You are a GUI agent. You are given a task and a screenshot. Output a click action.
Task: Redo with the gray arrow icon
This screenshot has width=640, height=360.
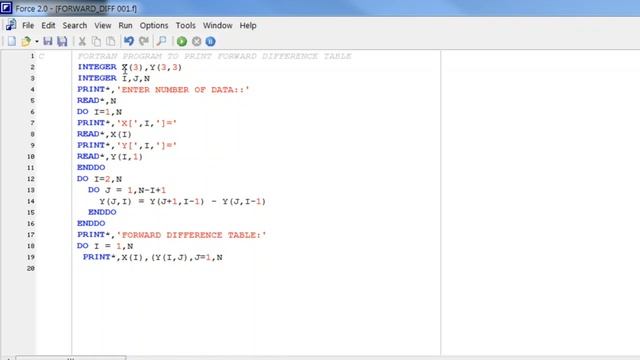coord(144,41)
